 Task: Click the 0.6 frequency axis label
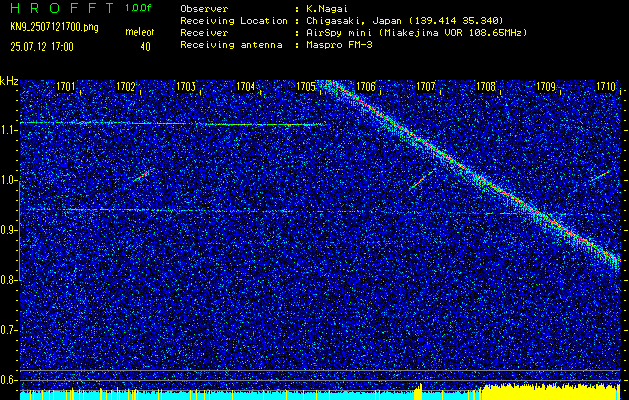(x=7, y=380)
